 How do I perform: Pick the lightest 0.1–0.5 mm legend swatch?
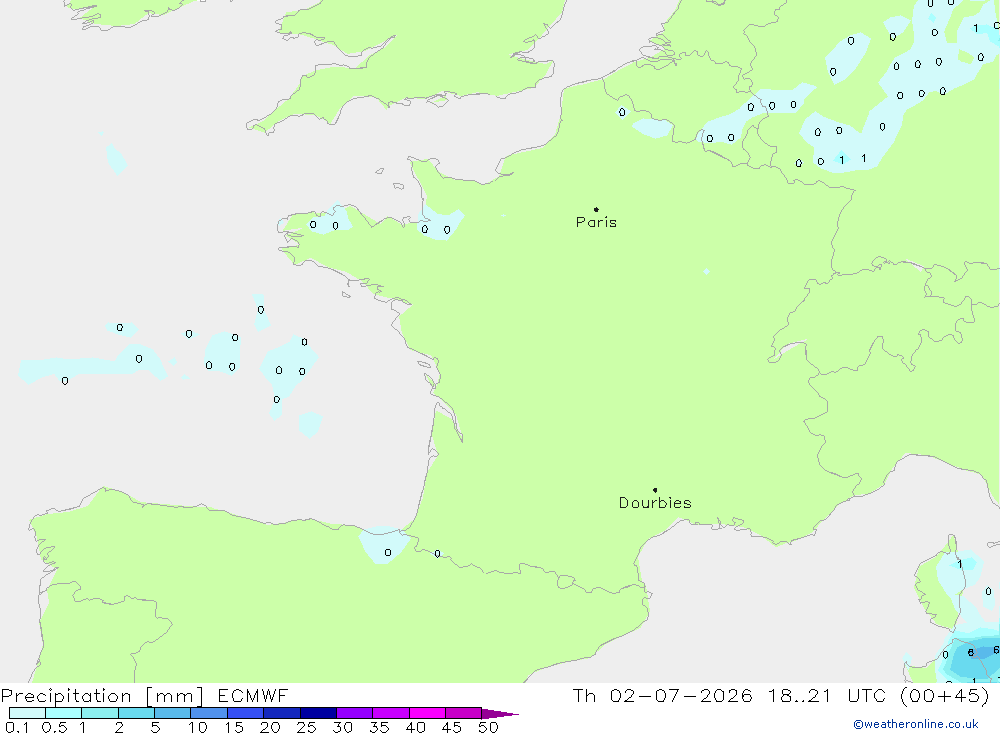(x=27, y=713)
